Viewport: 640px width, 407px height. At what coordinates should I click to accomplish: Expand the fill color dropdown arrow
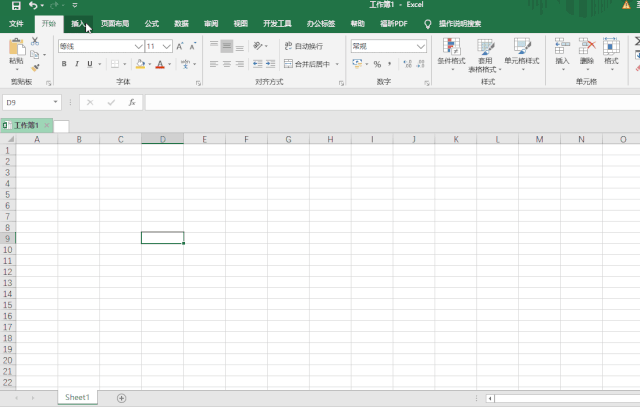tap(150, 64)
